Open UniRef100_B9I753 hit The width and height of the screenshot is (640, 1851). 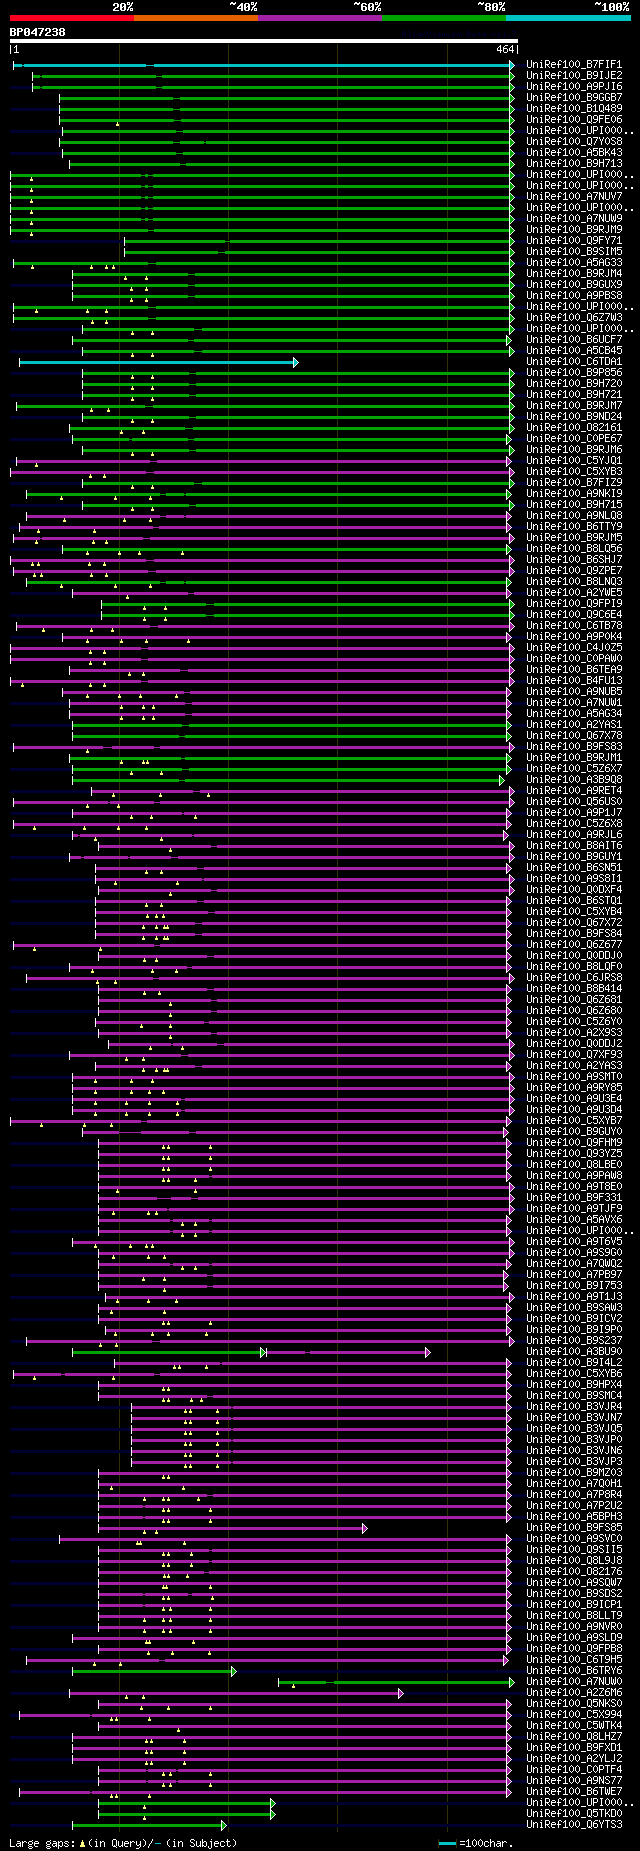574,1286
